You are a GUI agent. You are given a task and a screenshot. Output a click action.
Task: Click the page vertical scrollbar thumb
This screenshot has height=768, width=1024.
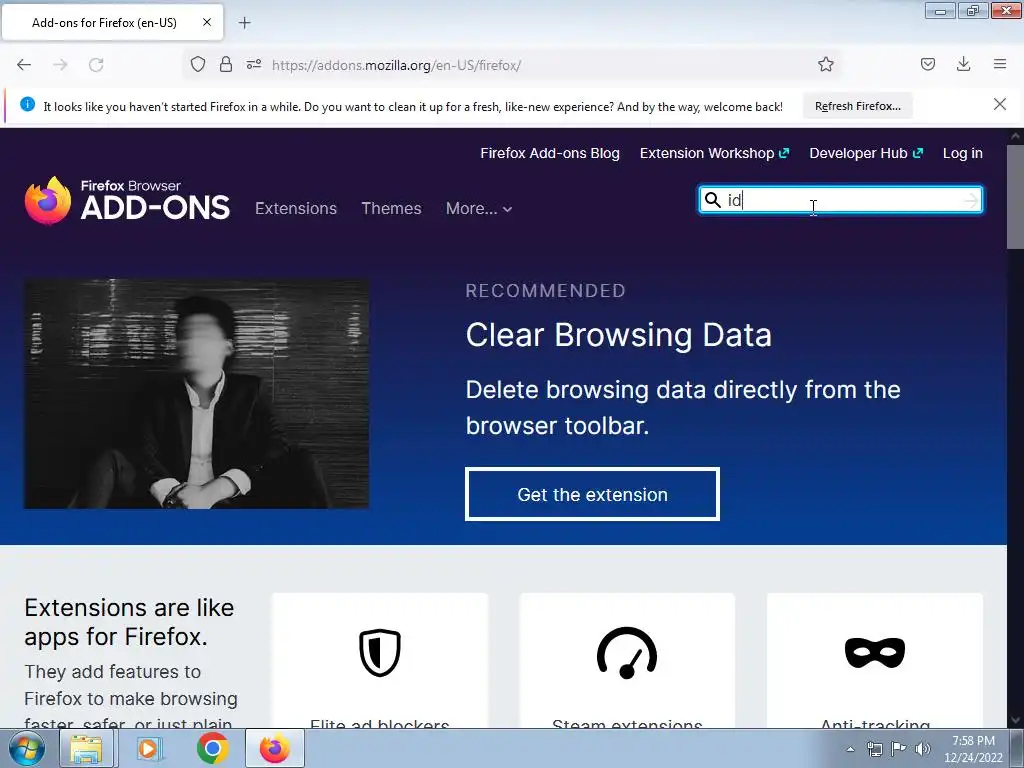1015,196
